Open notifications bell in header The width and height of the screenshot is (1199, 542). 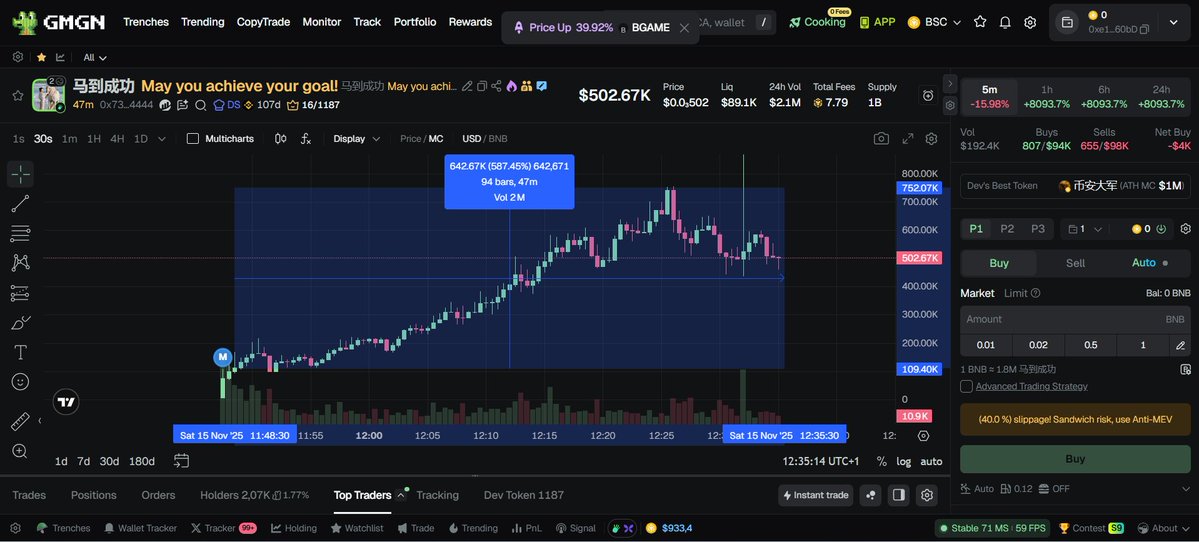click(1006, 22)
